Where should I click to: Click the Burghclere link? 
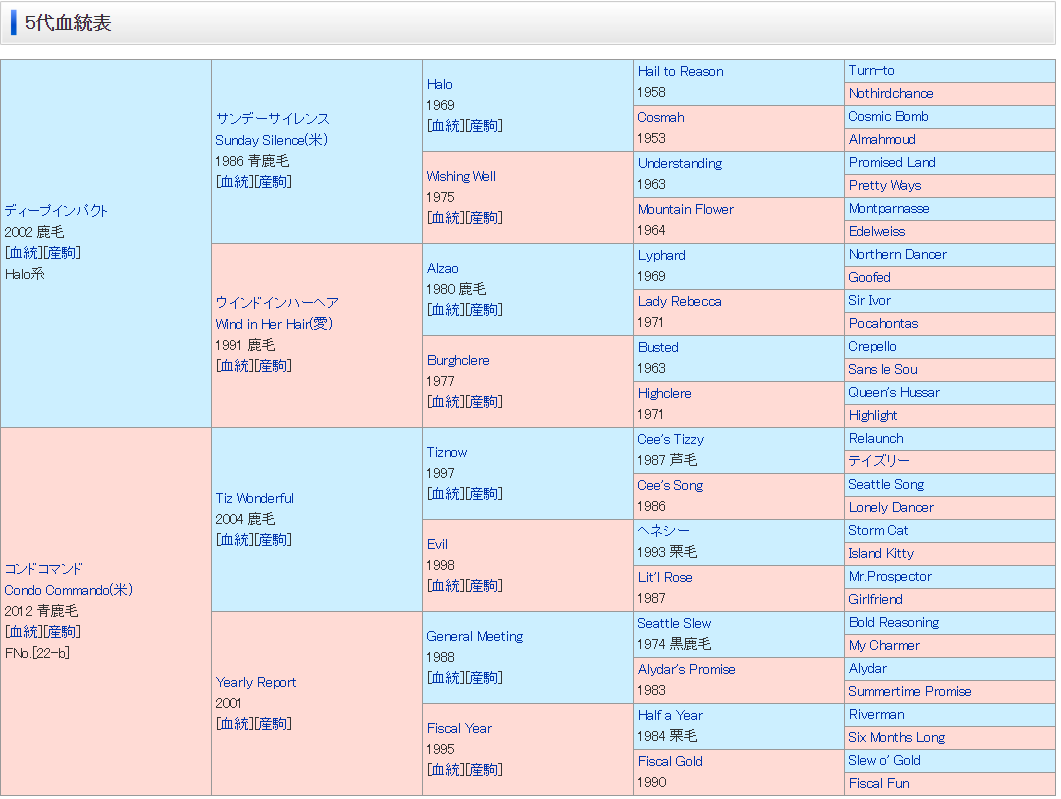point(458,361)
